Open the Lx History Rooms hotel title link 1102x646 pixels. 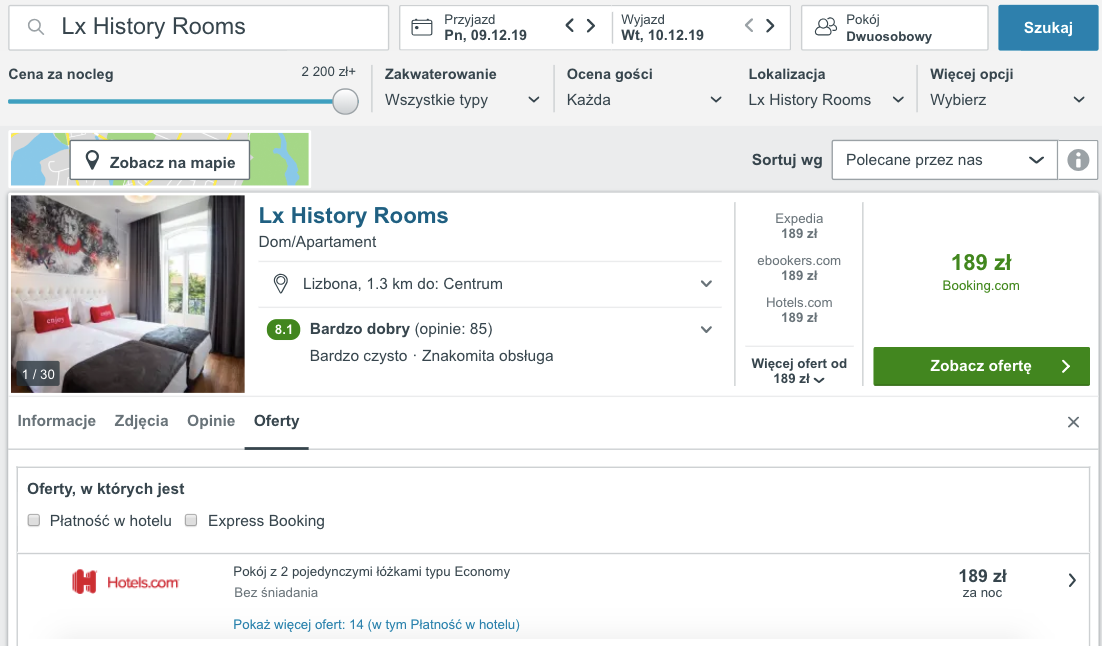click(x=353, y=215)
